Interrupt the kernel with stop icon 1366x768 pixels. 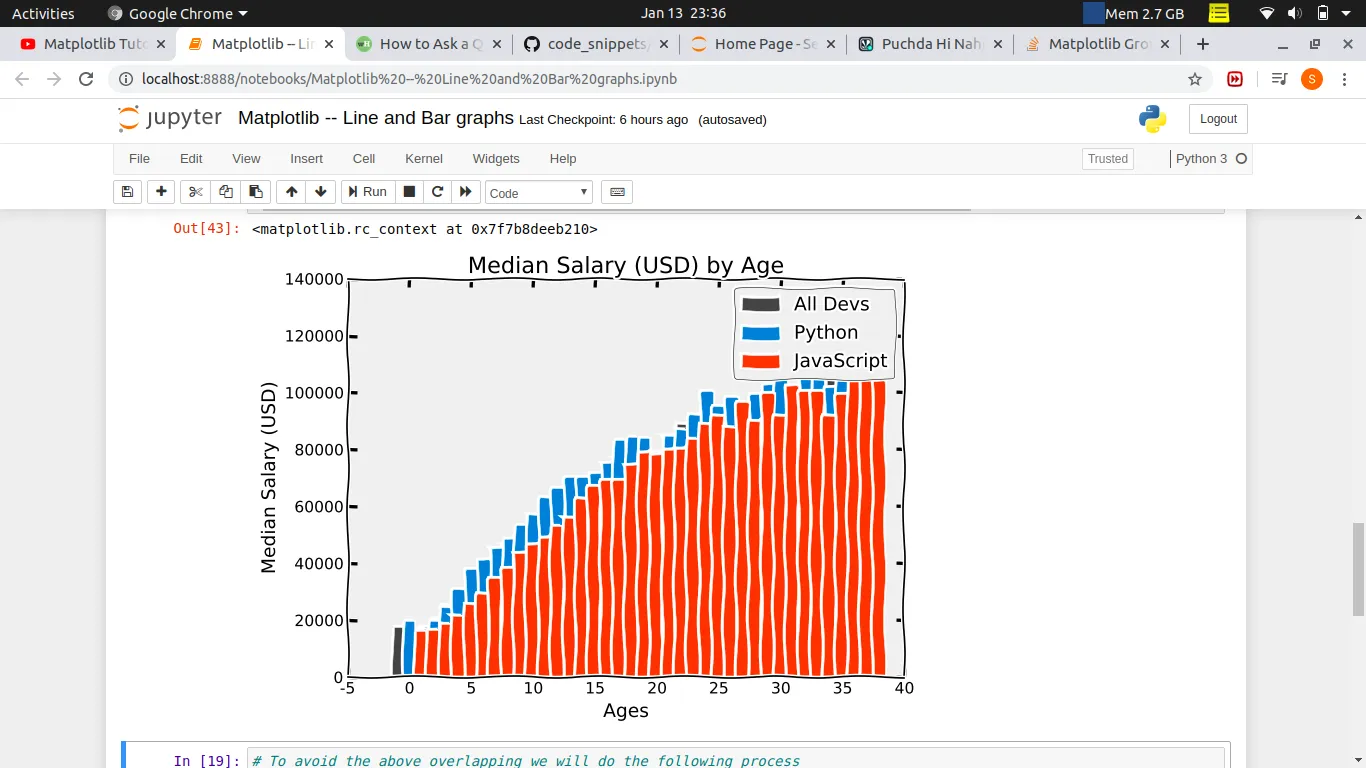tap(409, 192)
